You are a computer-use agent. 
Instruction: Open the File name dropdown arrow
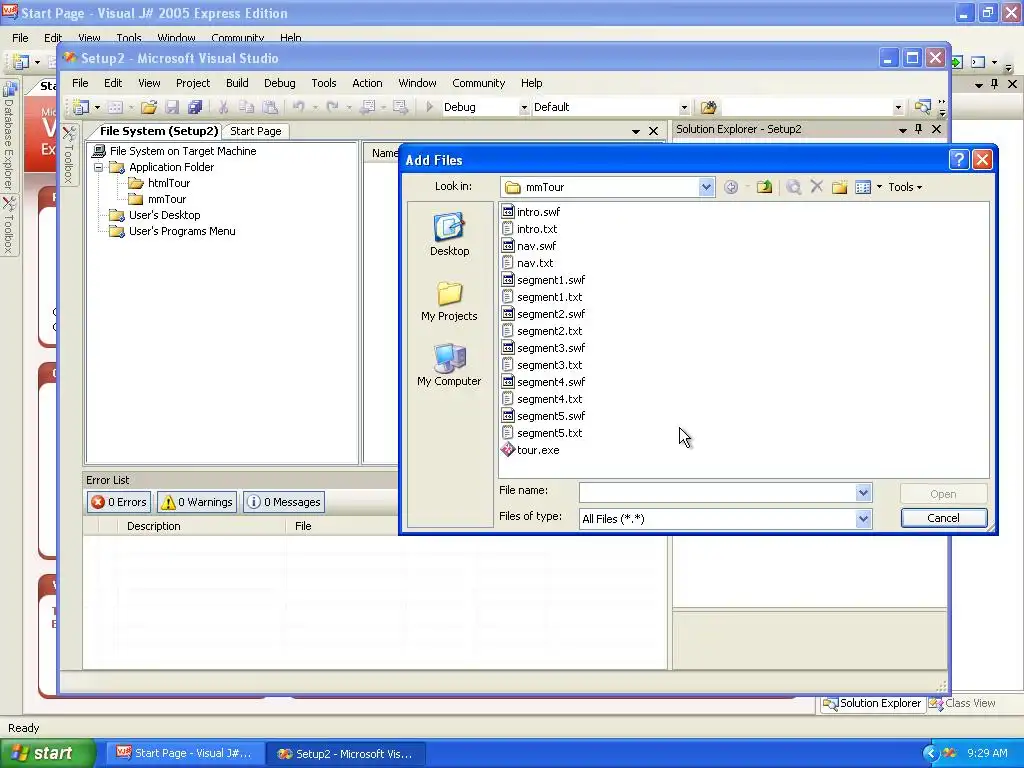[x=863, y=493]
